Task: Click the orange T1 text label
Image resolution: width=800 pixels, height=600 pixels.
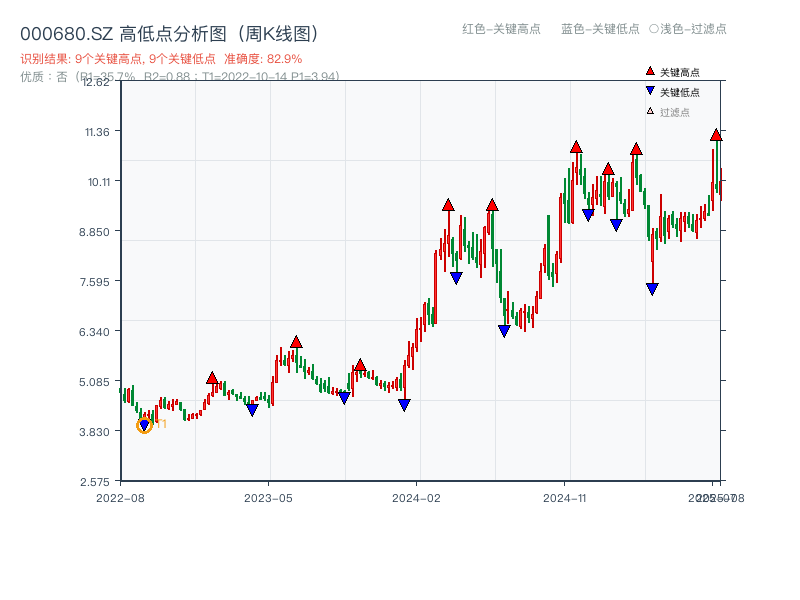Action: [x=161, y=424]
